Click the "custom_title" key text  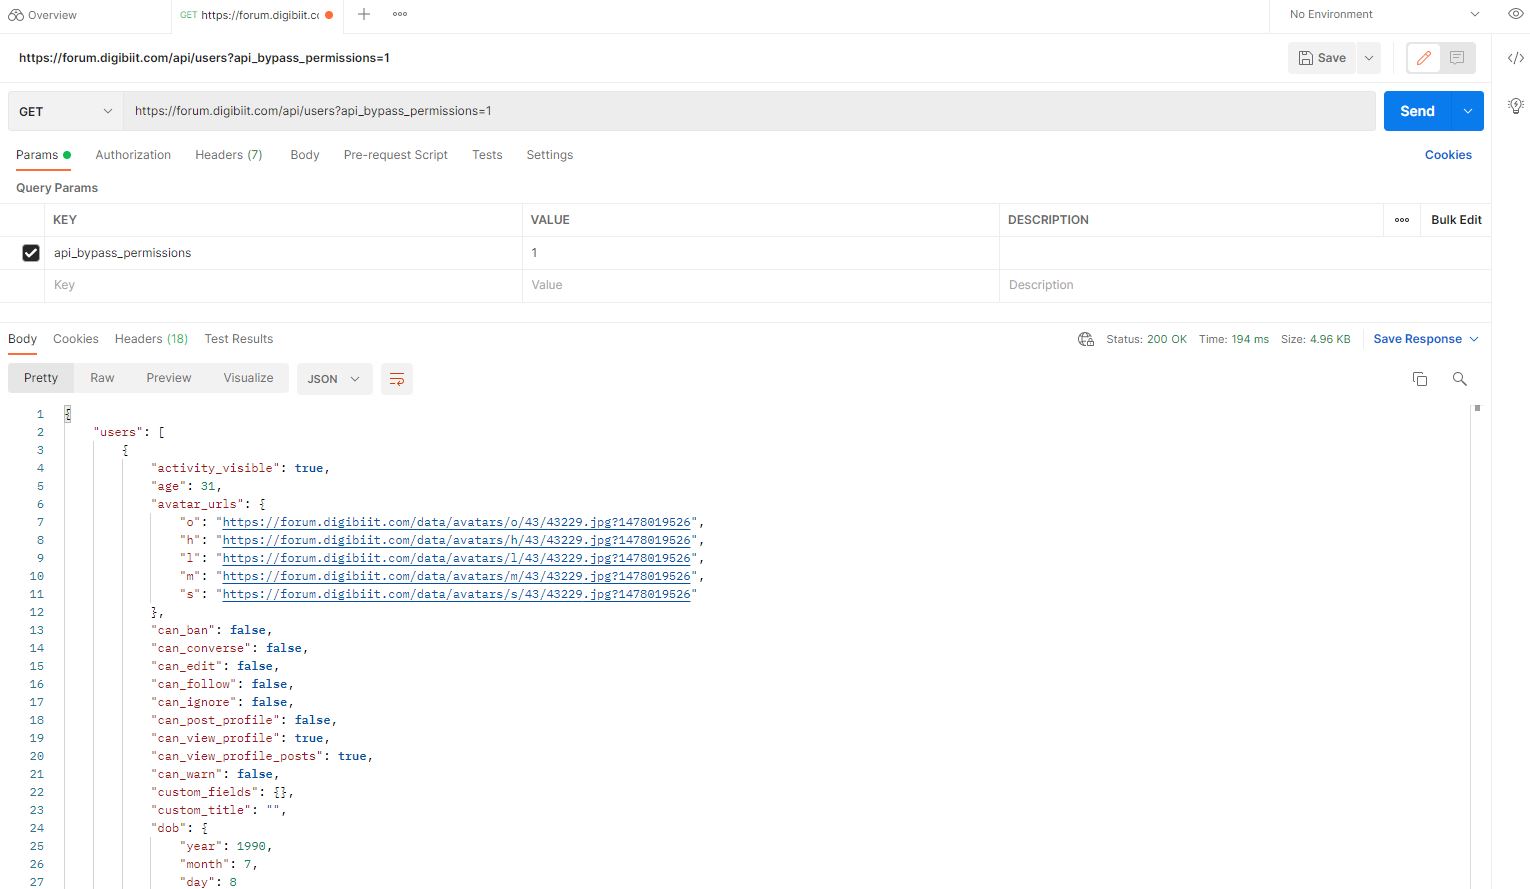(x=201, y=810)
